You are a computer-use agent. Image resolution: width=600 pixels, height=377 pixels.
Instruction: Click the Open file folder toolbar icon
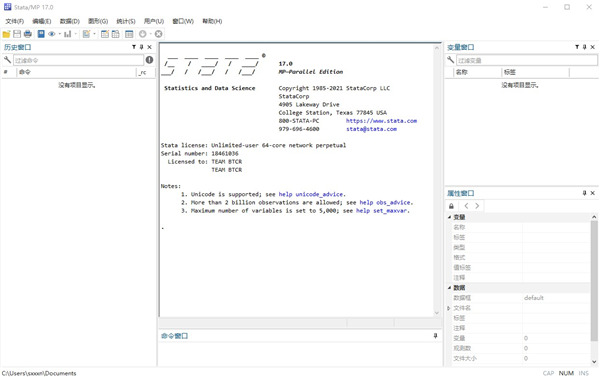[6, 34]
